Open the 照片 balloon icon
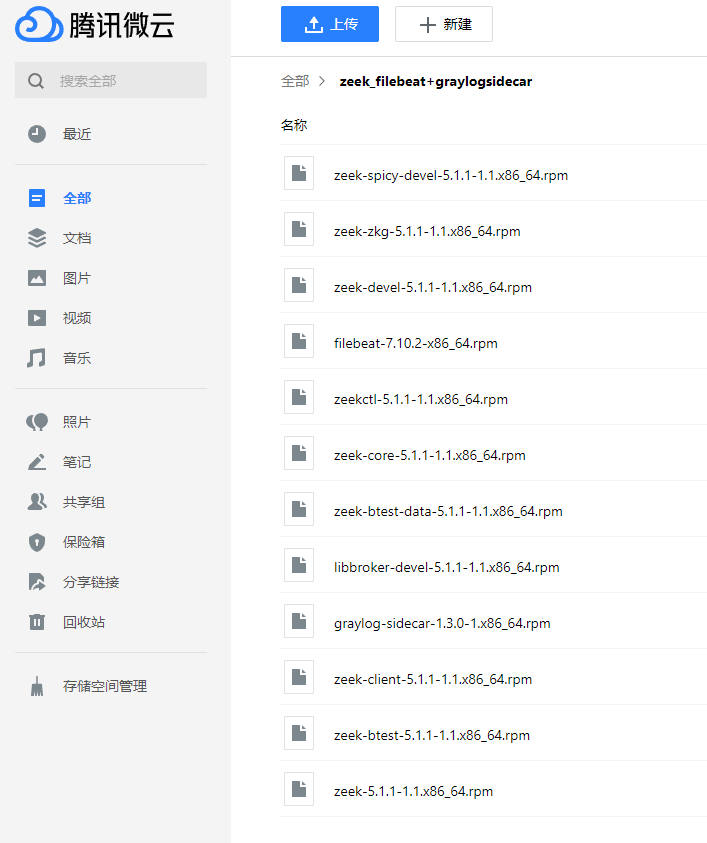The width and height of the screenshot is (707, 843). [x=37, y=422]
